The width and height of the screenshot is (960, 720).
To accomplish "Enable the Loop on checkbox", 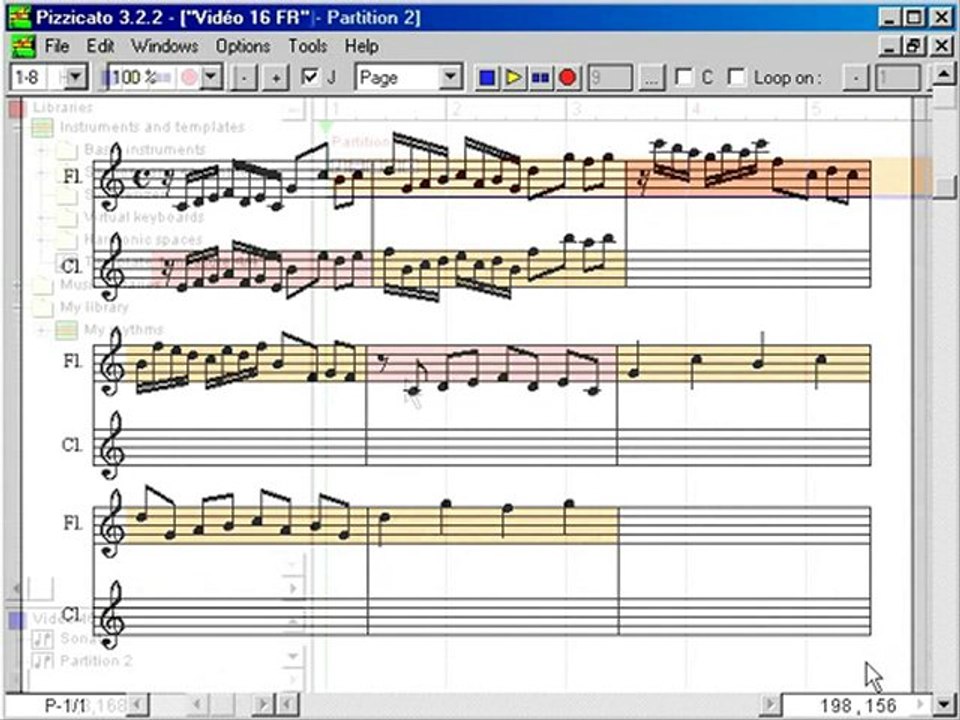I will click(737, 77).
